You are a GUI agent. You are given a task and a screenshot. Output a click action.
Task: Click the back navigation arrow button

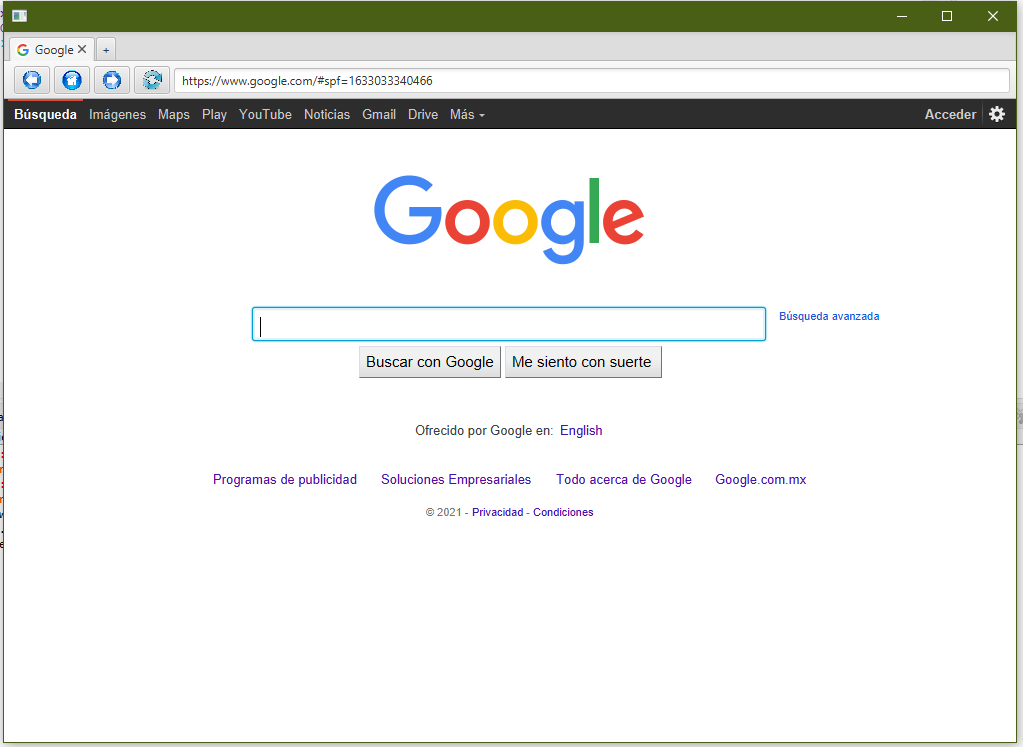(32, 80)
